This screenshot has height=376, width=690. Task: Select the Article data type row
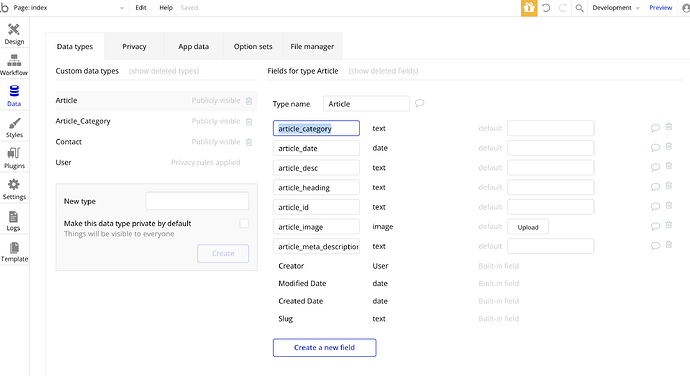(156, 101)
